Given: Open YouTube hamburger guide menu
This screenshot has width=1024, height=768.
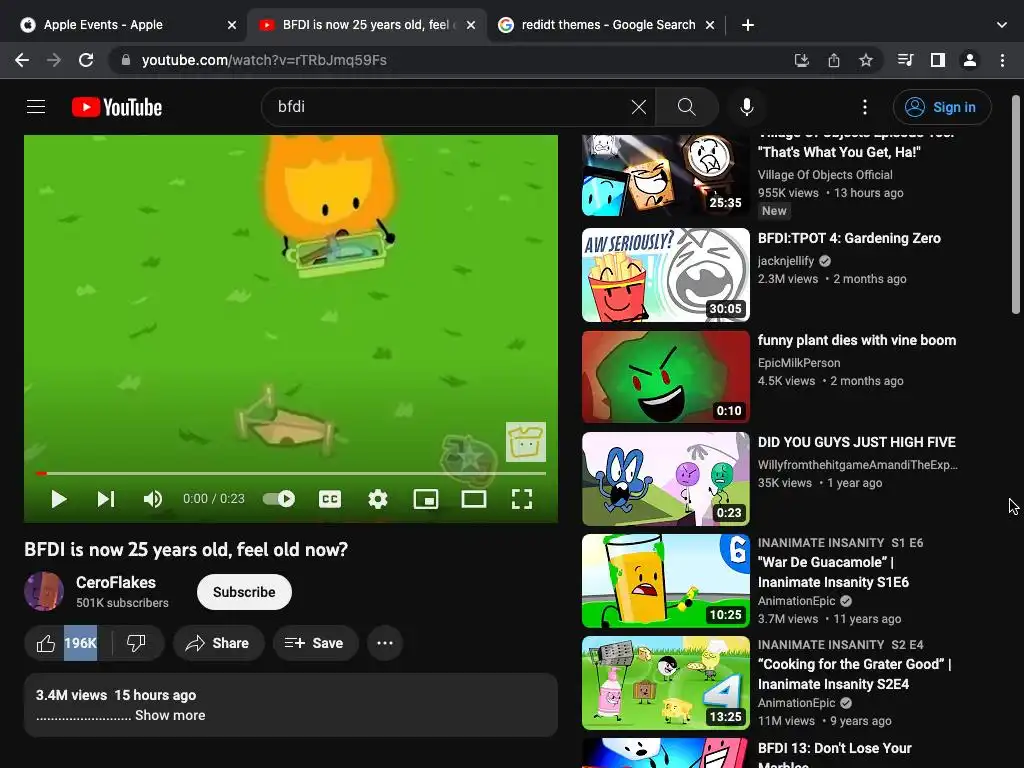Looking at the screenshot, I should [x=36, y=106].
